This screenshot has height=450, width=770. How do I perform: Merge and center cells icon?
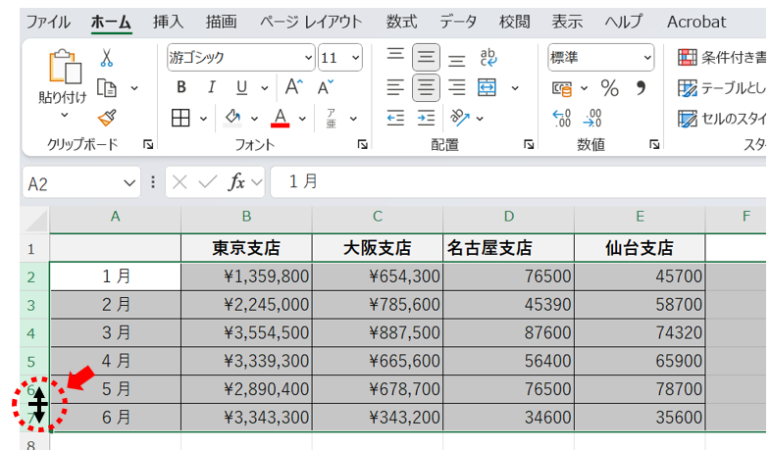(x=487, y=87)
